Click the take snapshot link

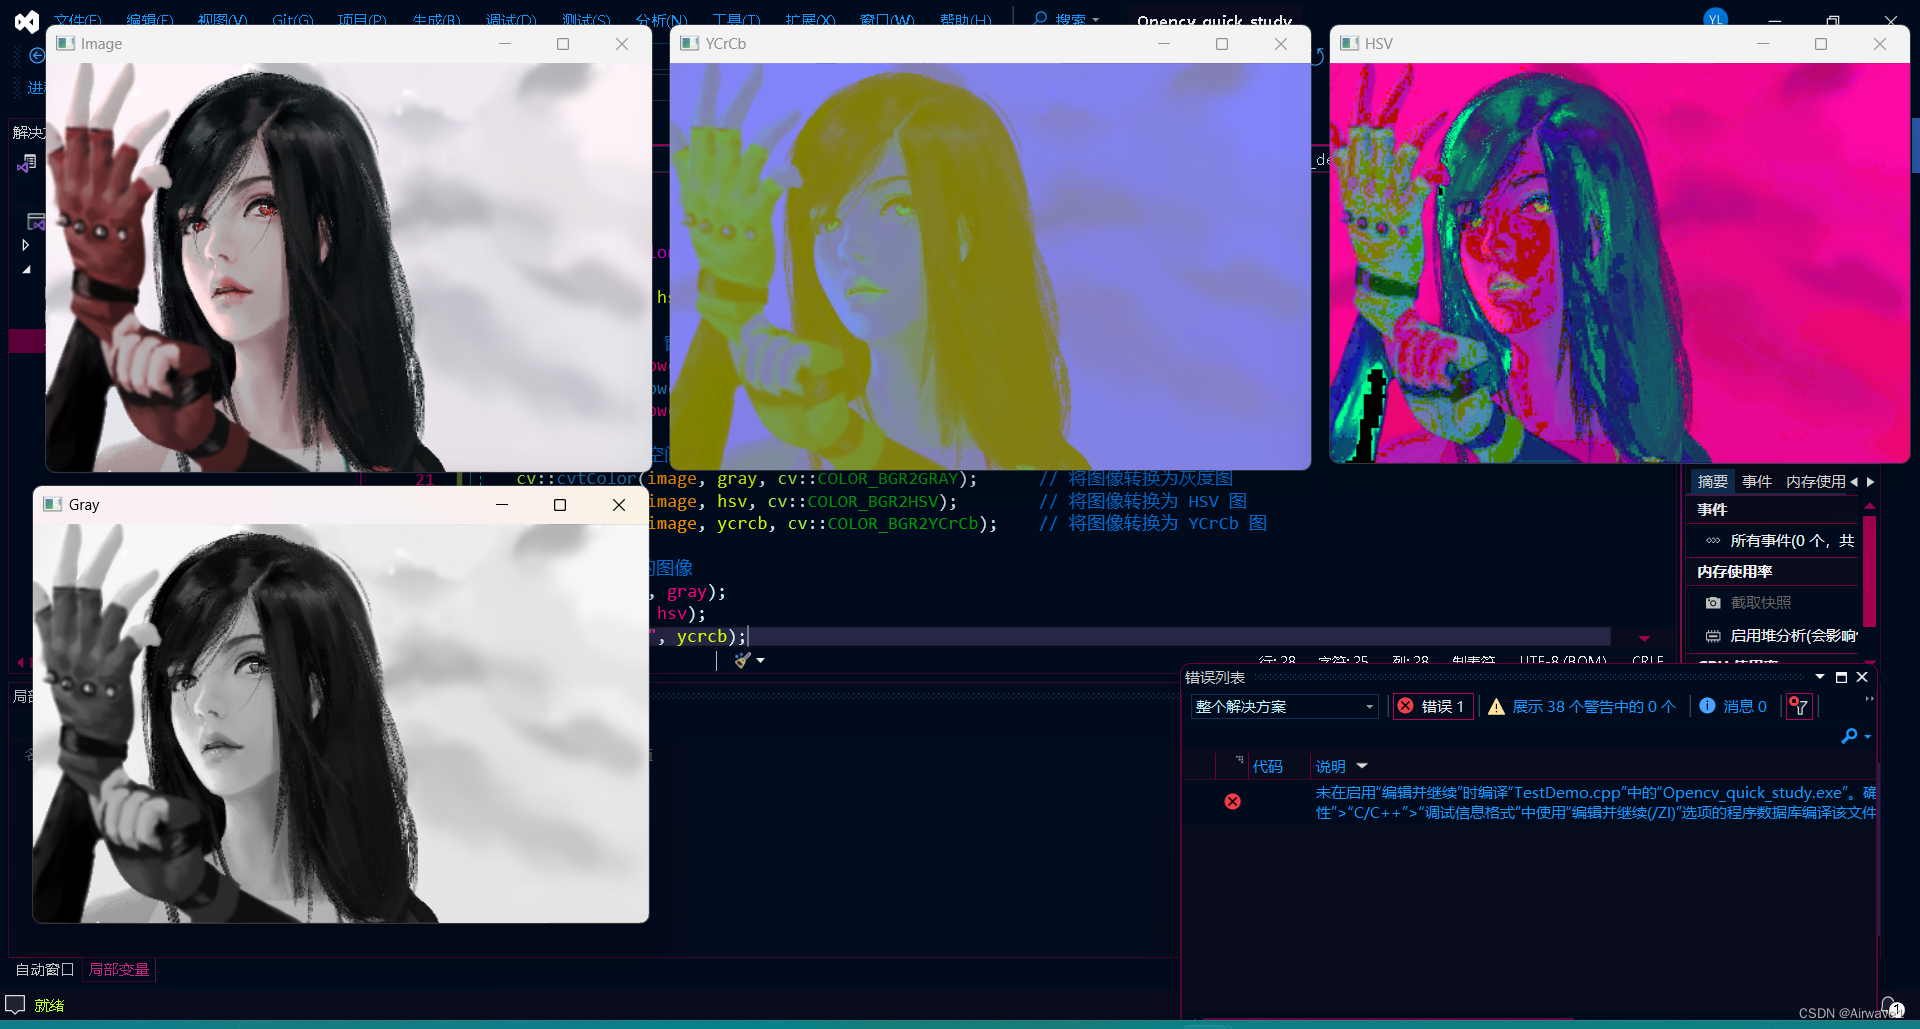pos(1761,603)
